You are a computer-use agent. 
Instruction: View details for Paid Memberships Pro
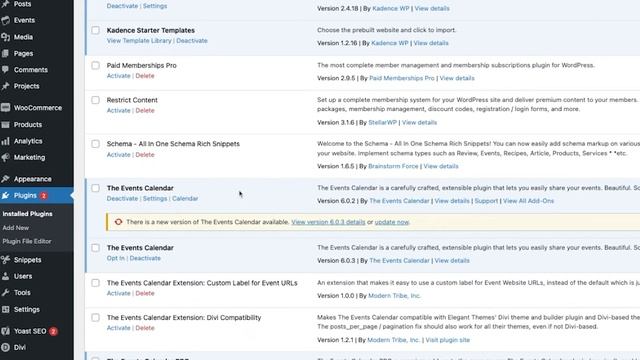tap(457, 78)
